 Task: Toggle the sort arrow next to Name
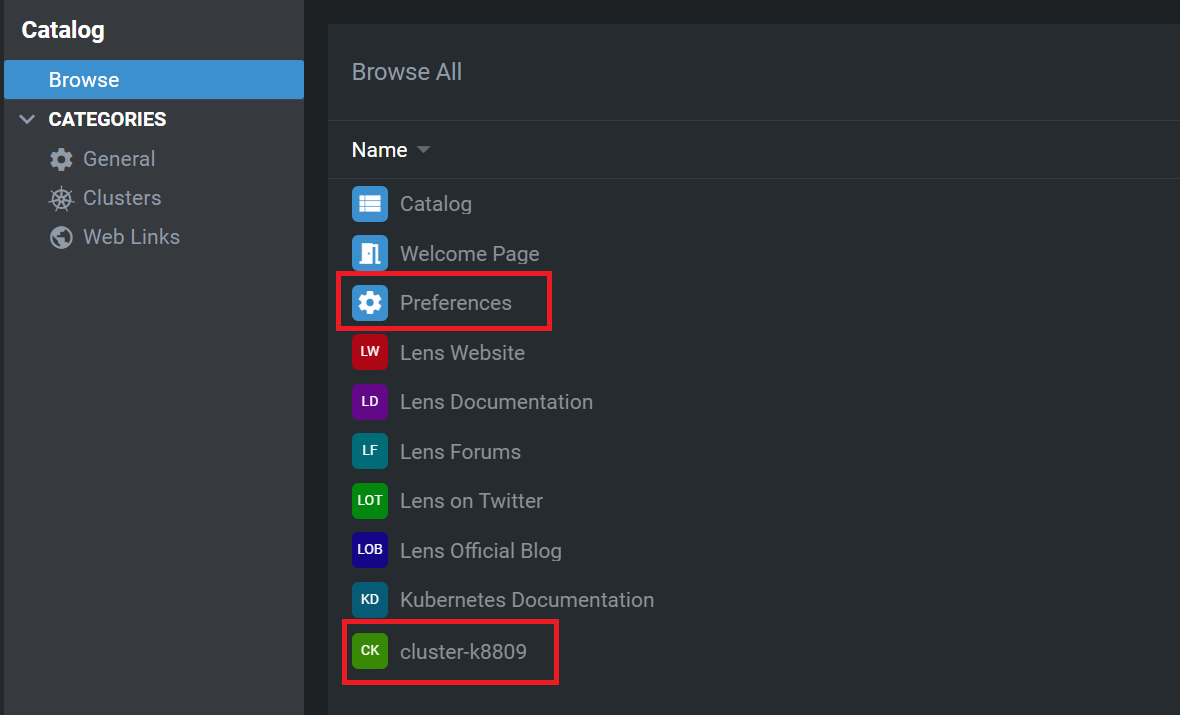point(424,150)
